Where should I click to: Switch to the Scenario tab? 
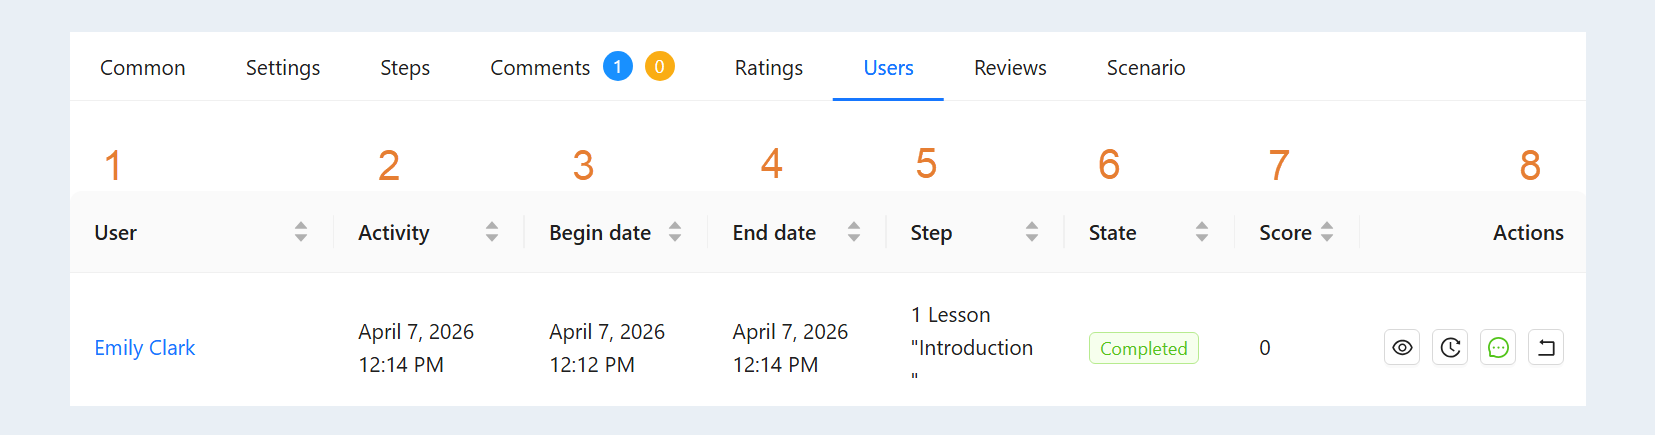pyautogui.click(x=1146, y=68)
